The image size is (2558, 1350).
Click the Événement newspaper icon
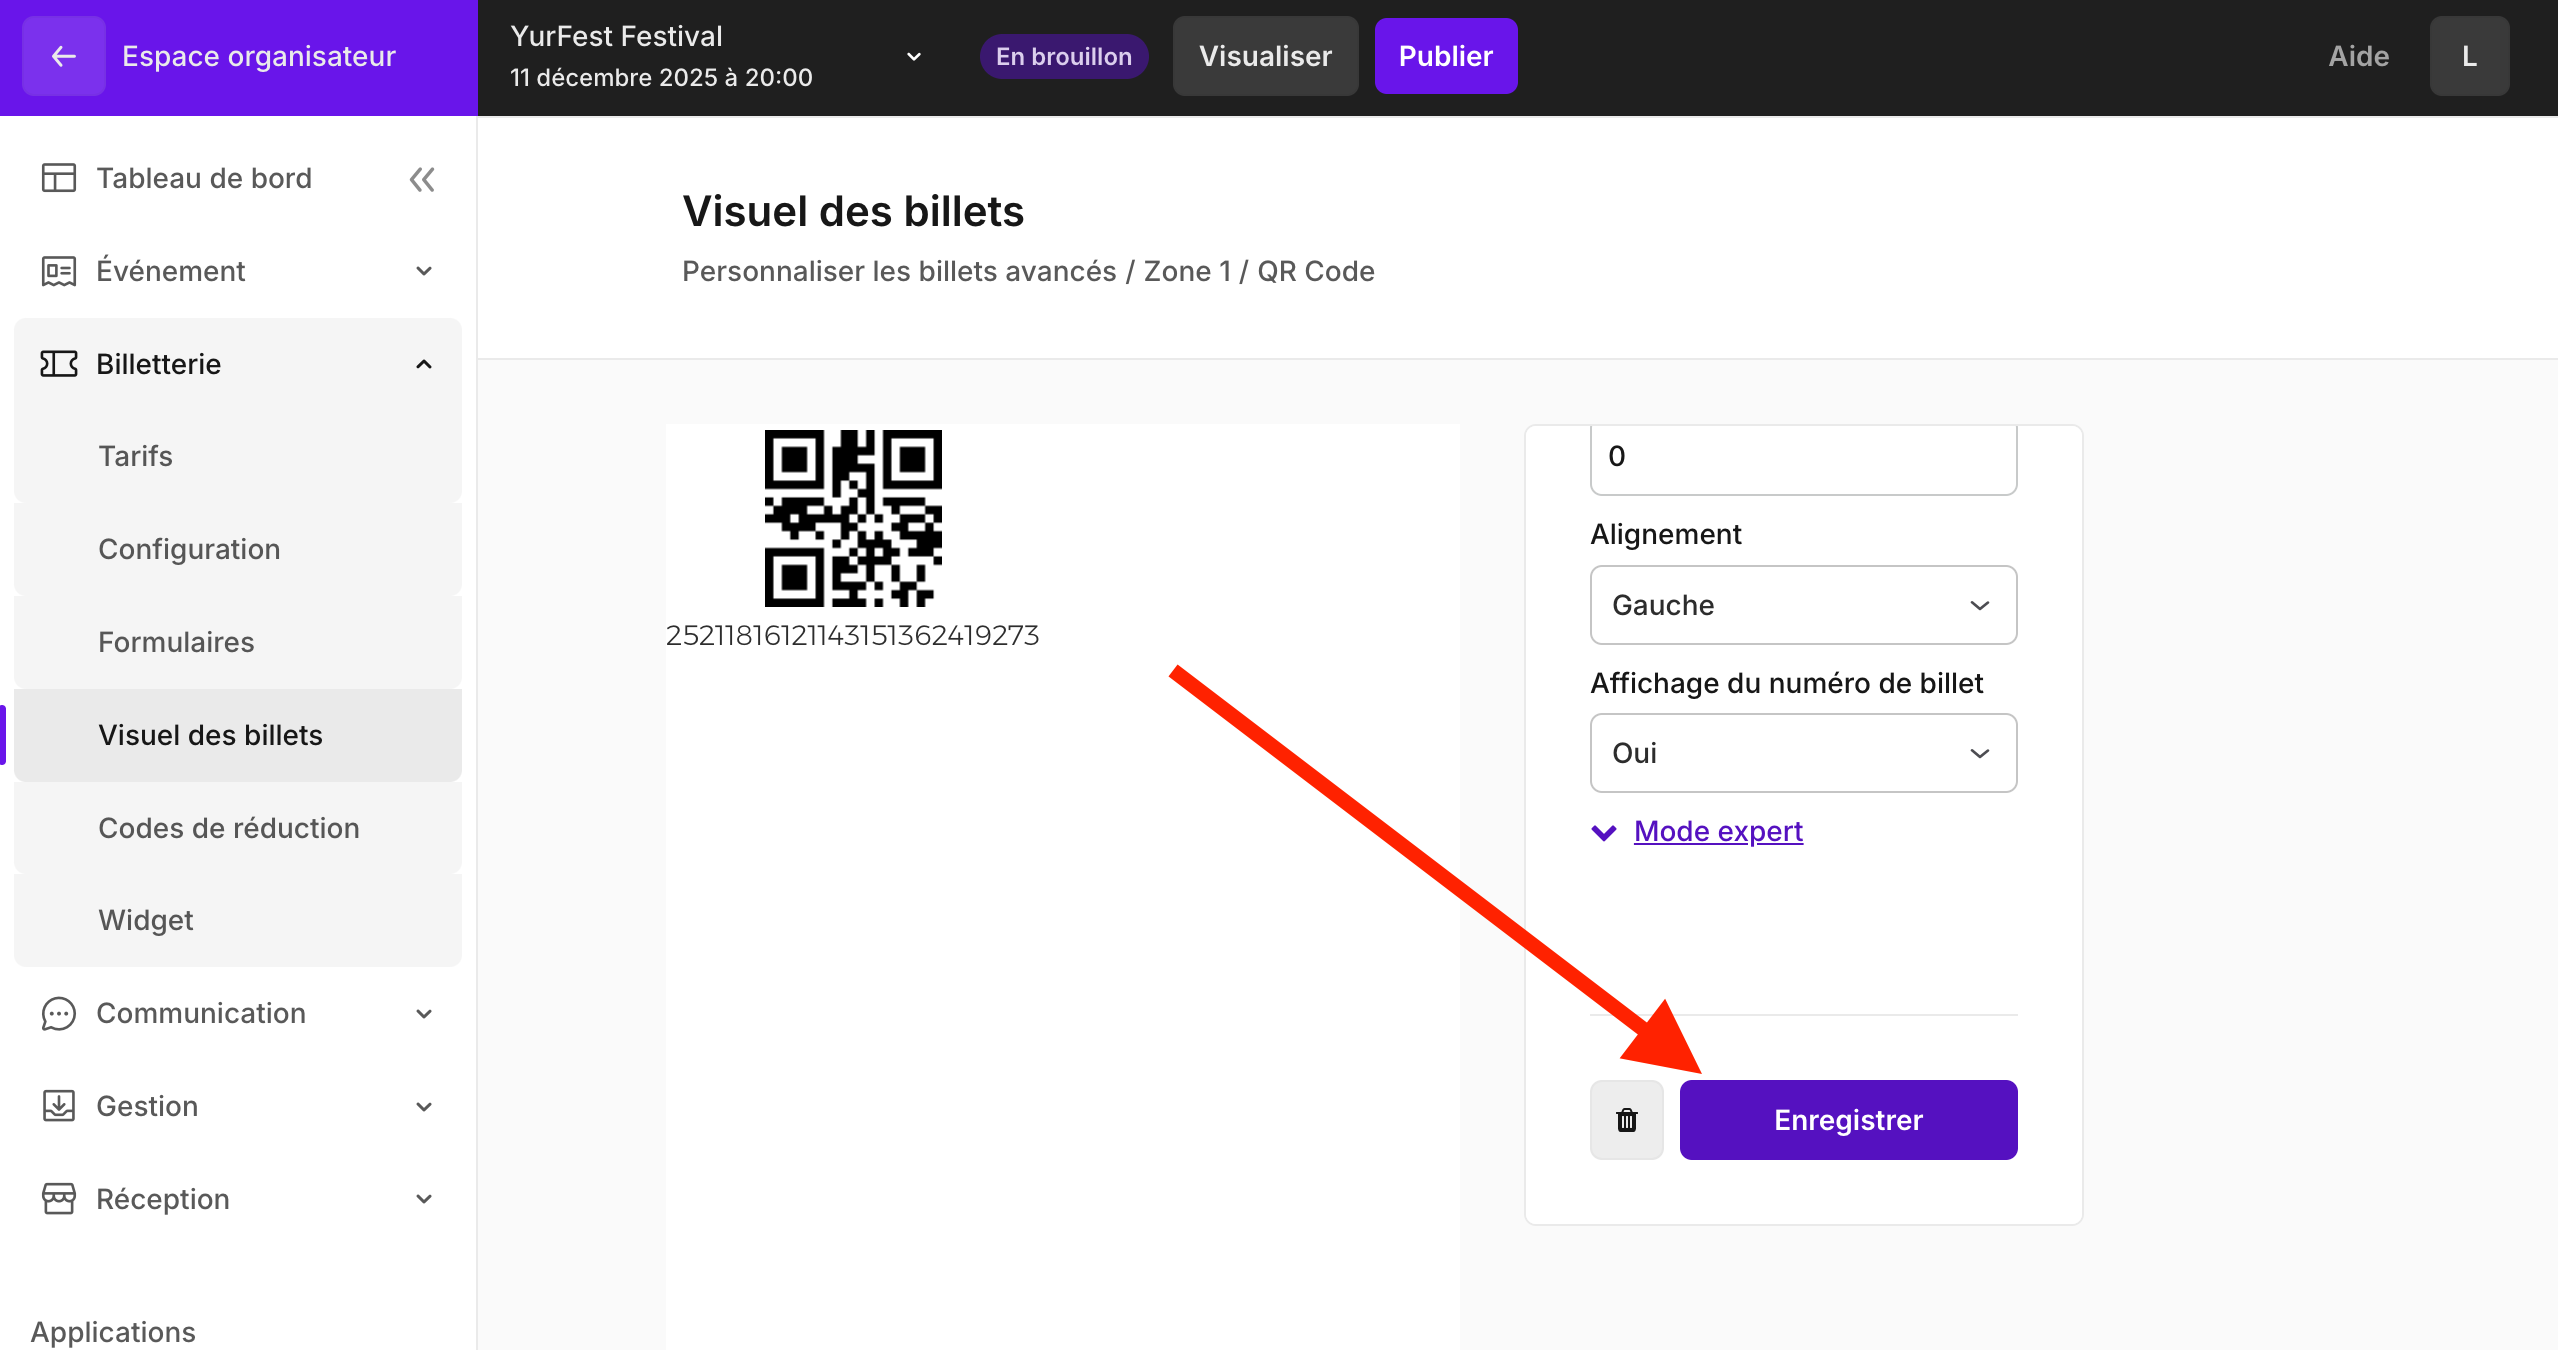(58, 271)
